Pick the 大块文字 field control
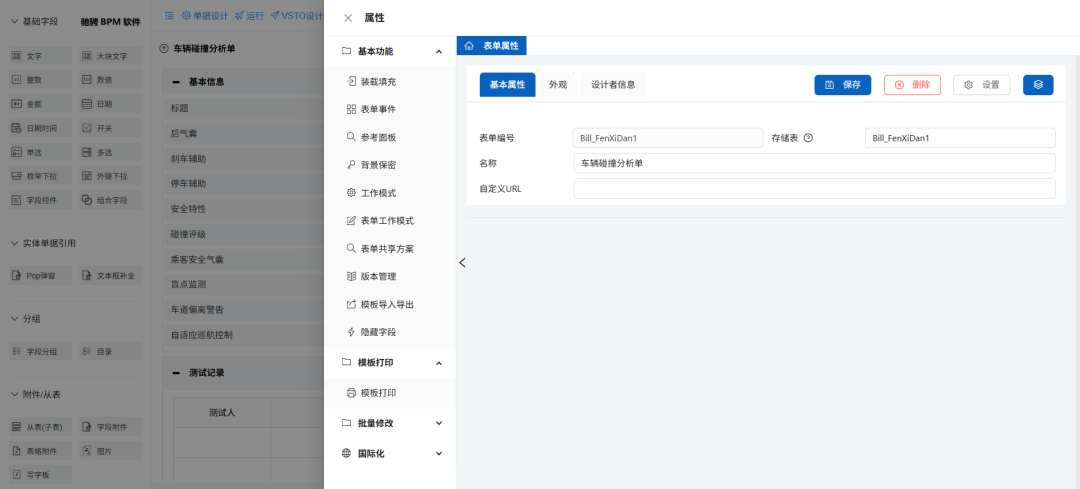This screenshot has height=489, width=1080. pos(110,56)
